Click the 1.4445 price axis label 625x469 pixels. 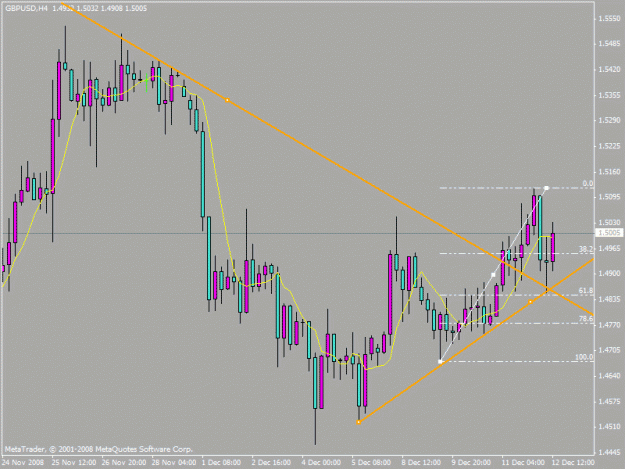[x=609, y=453]
